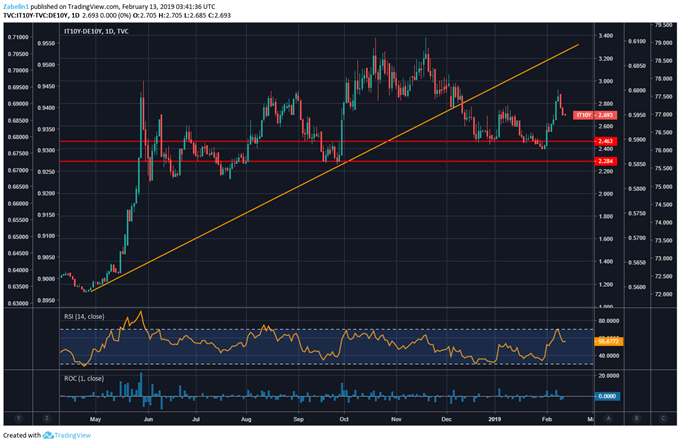Viewport: 680px width, 444px height.
Task: Click the 79.000 value on the far-right axis
Action: pyautogui.click(x=664, y=43)
